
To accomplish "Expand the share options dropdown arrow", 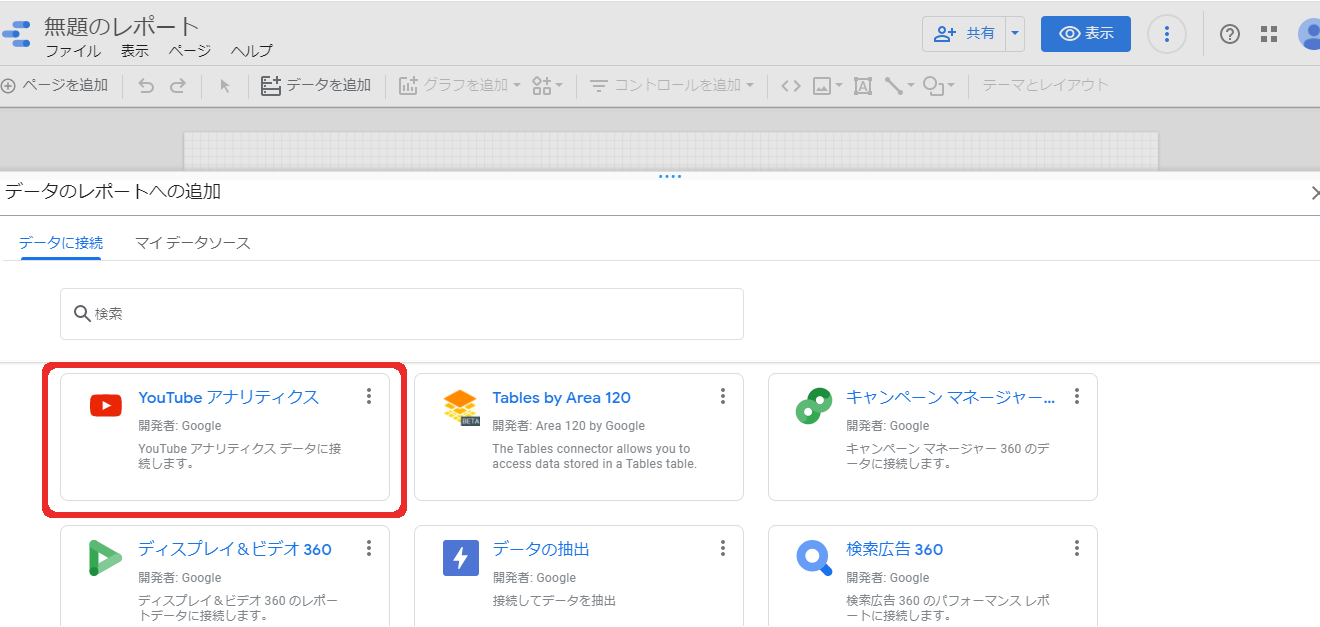I will (1015, 34).
